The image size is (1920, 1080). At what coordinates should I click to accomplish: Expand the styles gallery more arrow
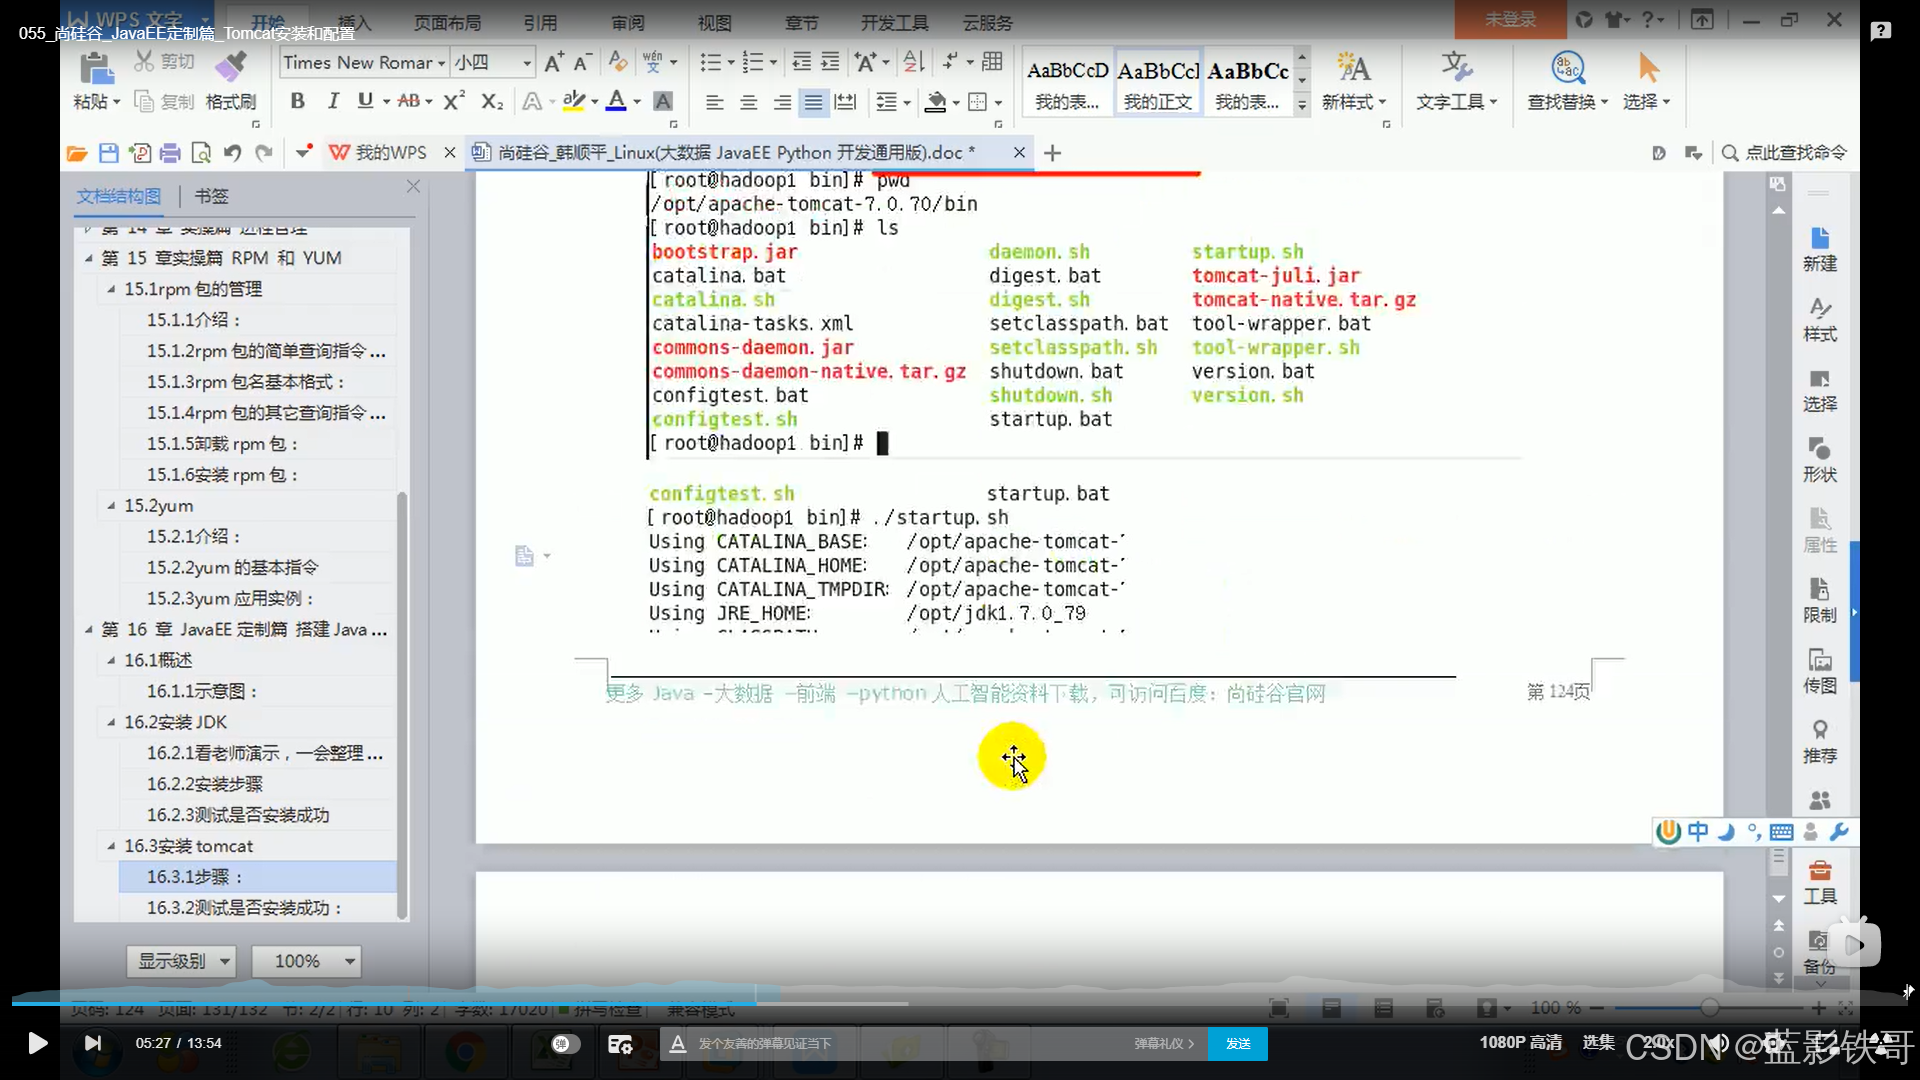tap(1302, 104)
